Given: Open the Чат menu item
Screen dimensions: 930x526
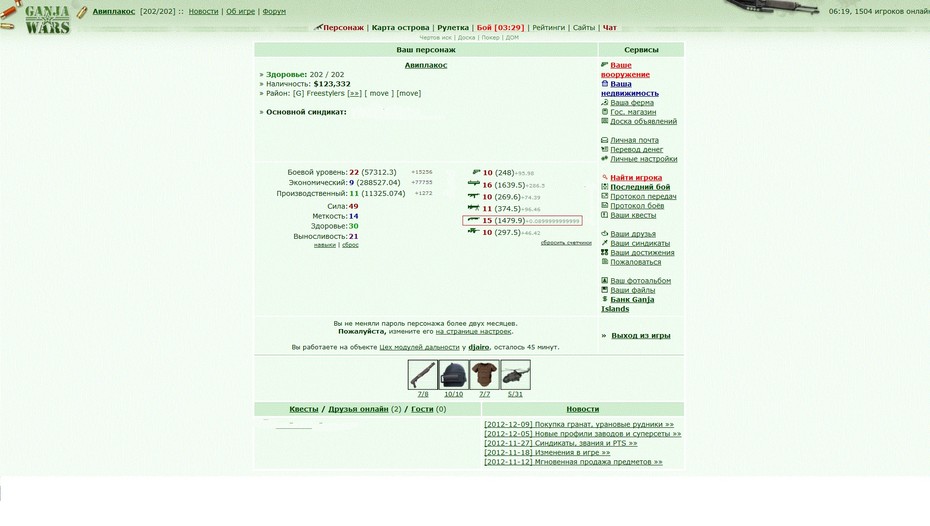Looking at the screenshot, I should pos(610,27).
